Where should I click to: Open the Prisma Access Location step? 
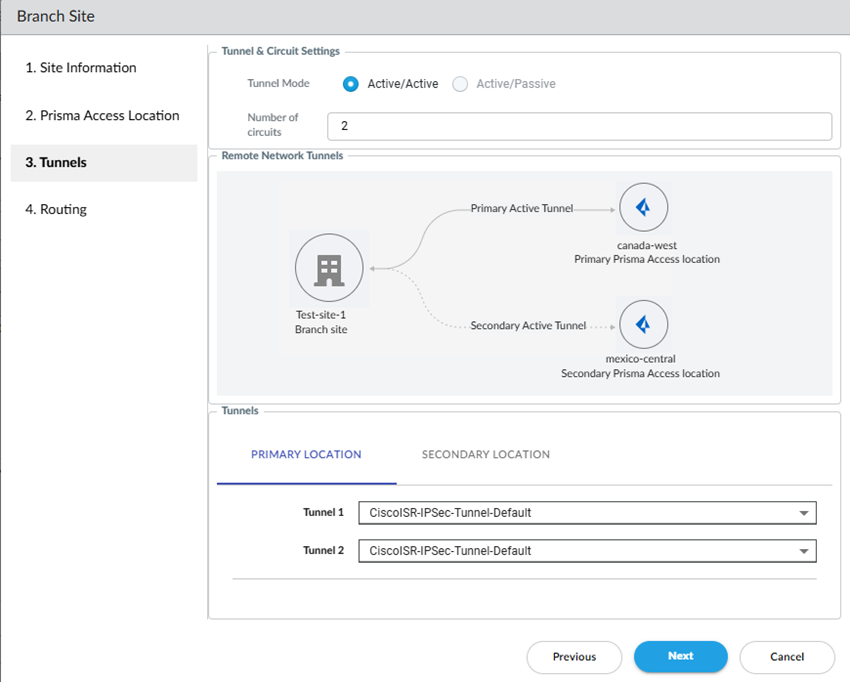102,116
